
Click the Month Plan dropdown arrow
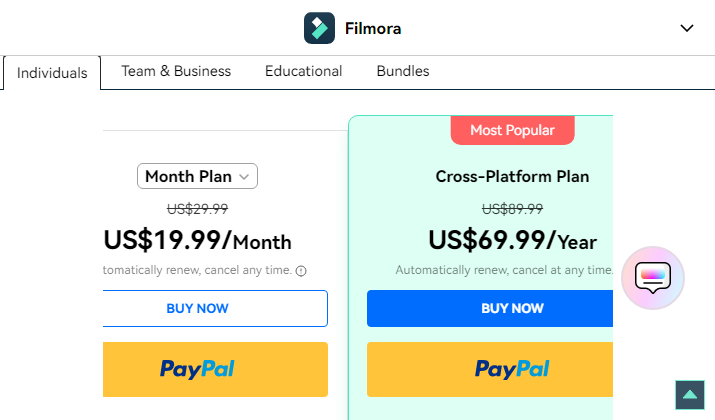244,177
